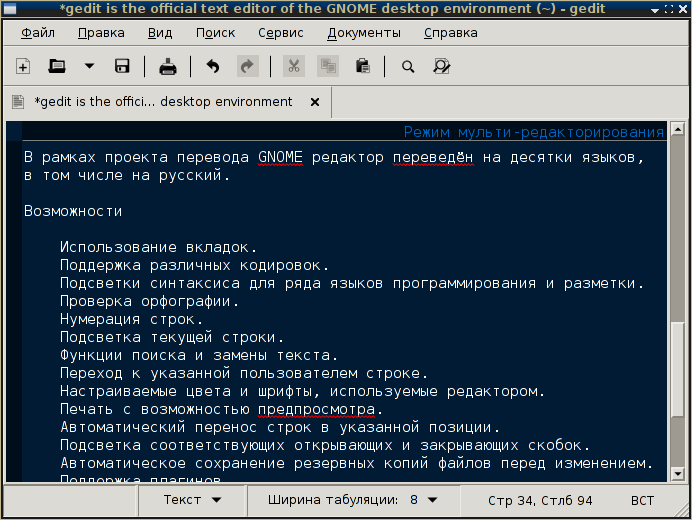
Task: Open a file using the folder icon
Action: click(57, 67)
